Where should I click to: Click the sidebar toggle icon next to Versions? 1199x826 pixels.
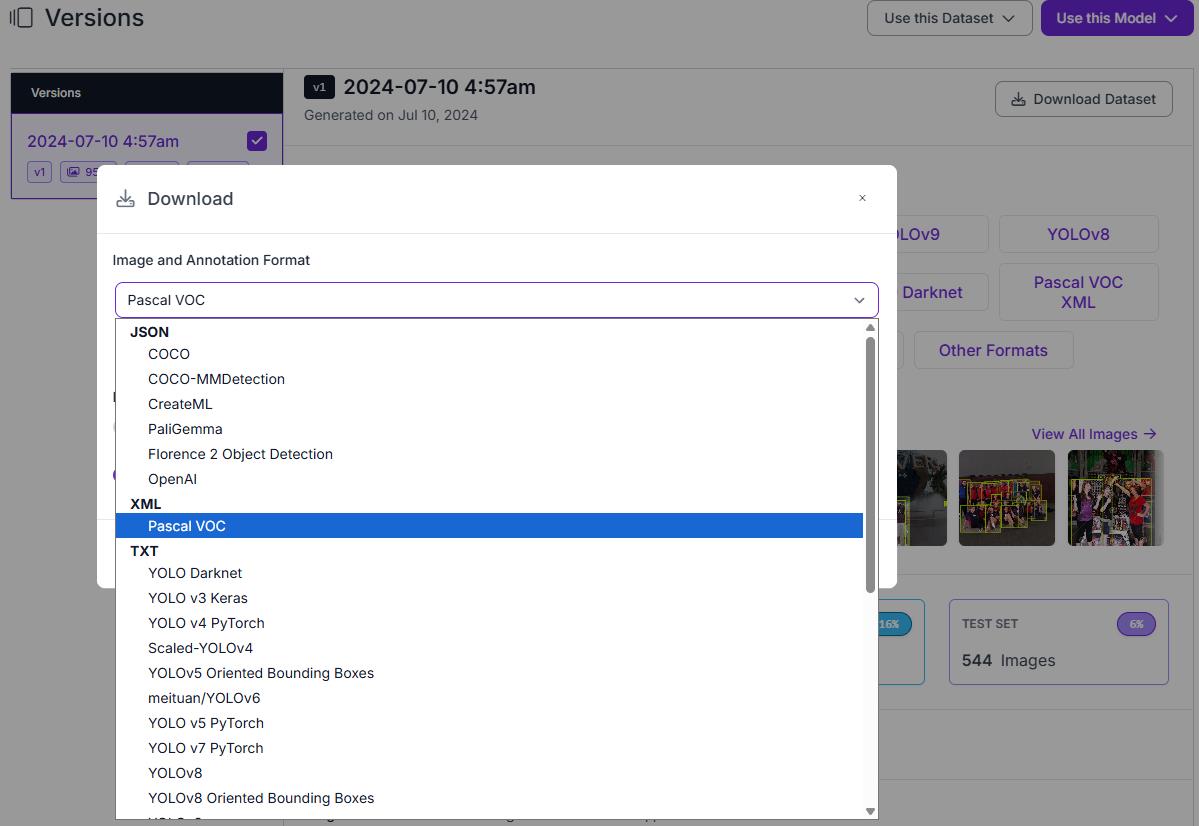pos(21,18)
